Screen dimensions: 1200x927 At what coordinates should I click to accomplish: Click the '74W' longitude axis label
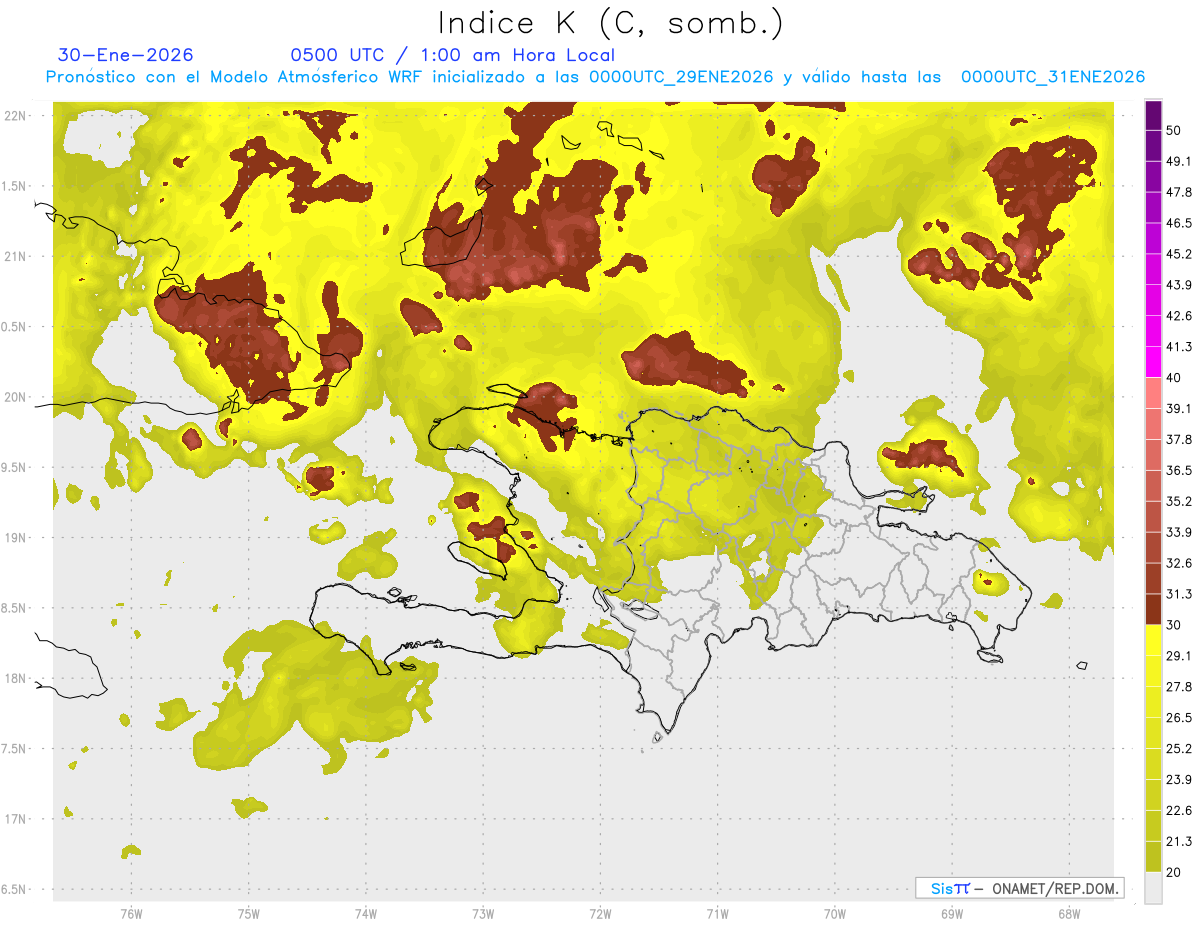[366, 914]
